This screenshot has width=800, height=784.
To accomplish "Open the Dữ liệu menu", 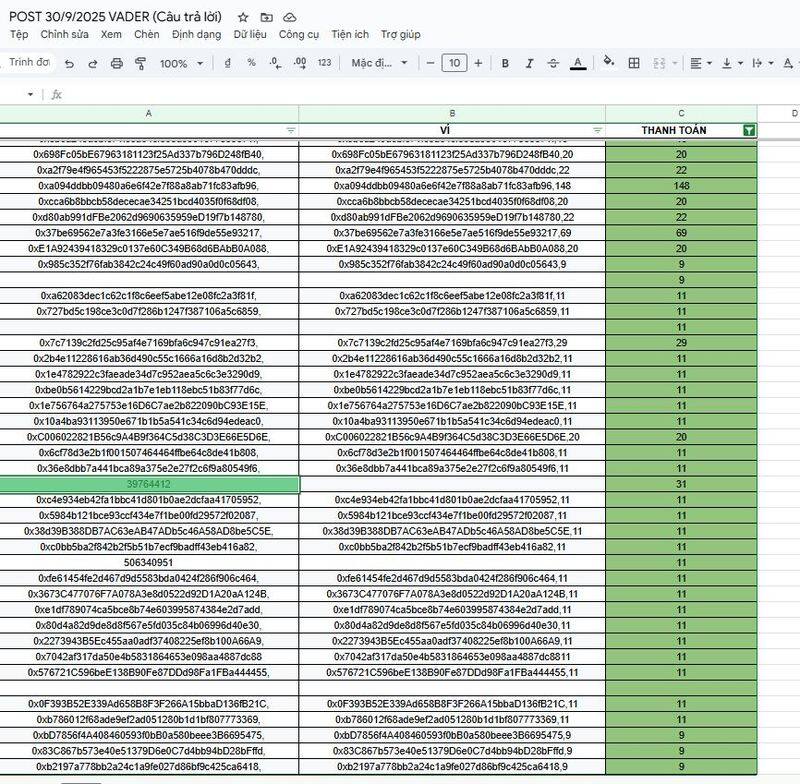I will [x=250, y=34].
